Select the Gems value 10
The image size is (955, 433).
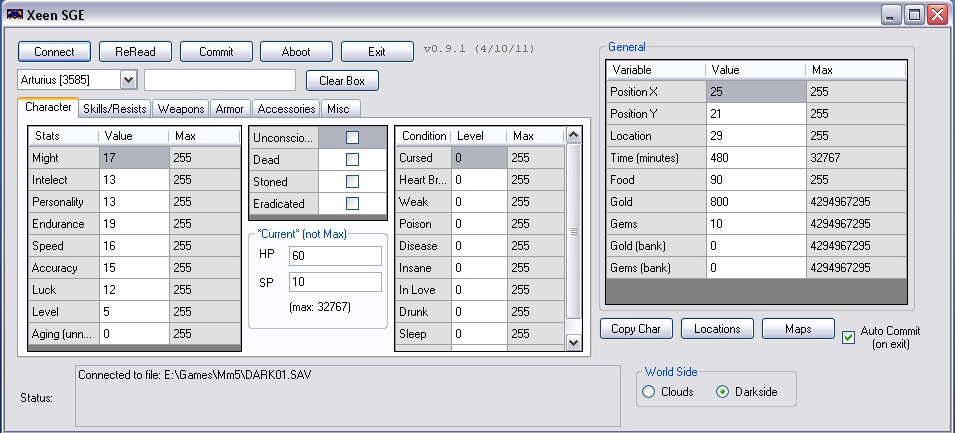coord(756,224)
